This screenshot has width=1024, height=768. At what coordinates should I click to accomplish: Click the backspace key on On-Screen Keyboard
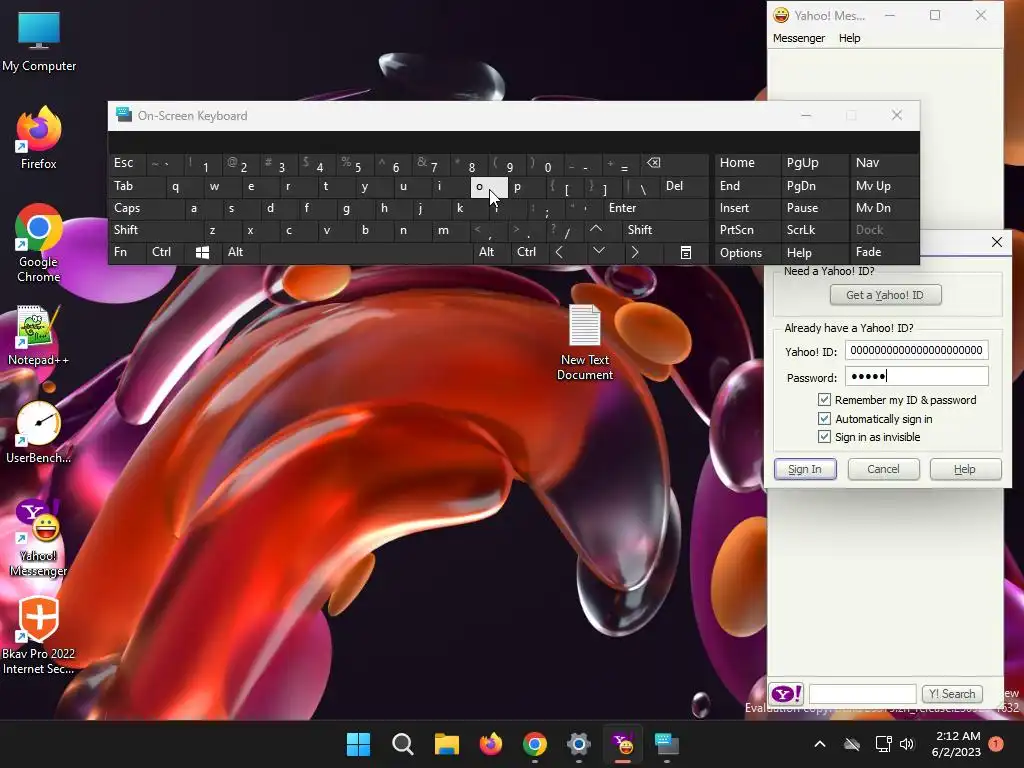[653, 163]
